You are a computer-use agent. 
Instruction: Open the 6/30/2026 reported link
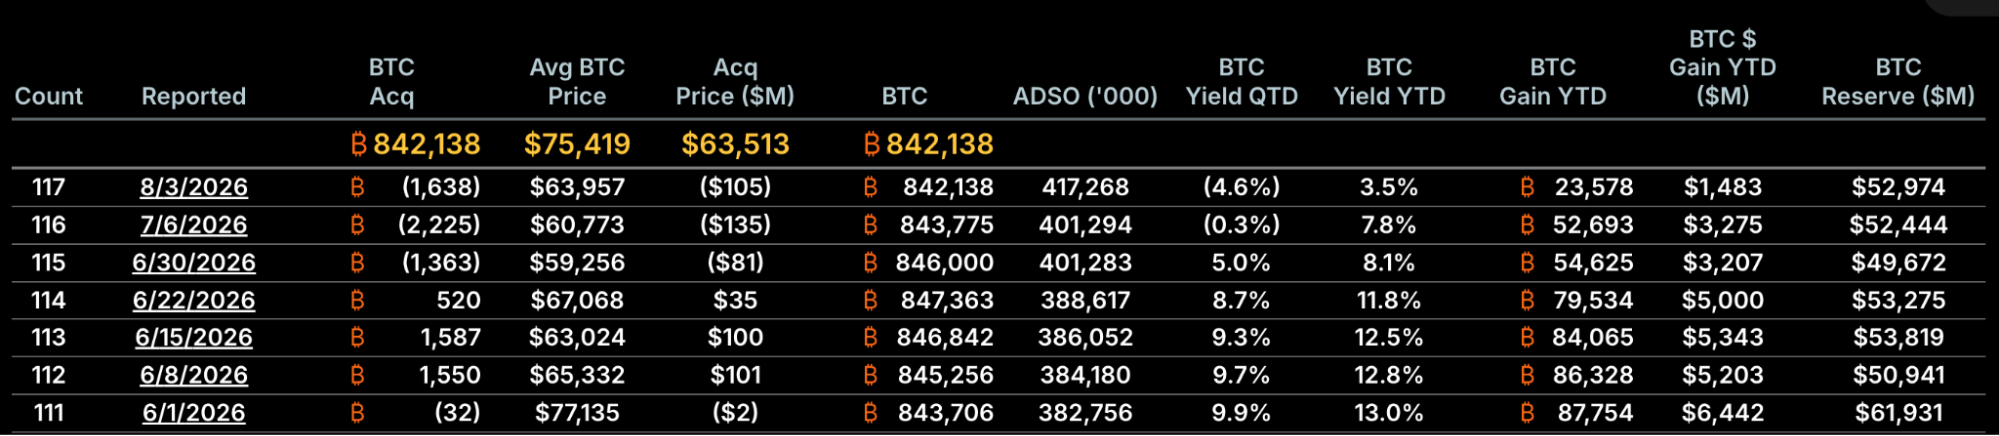(194, 263)
